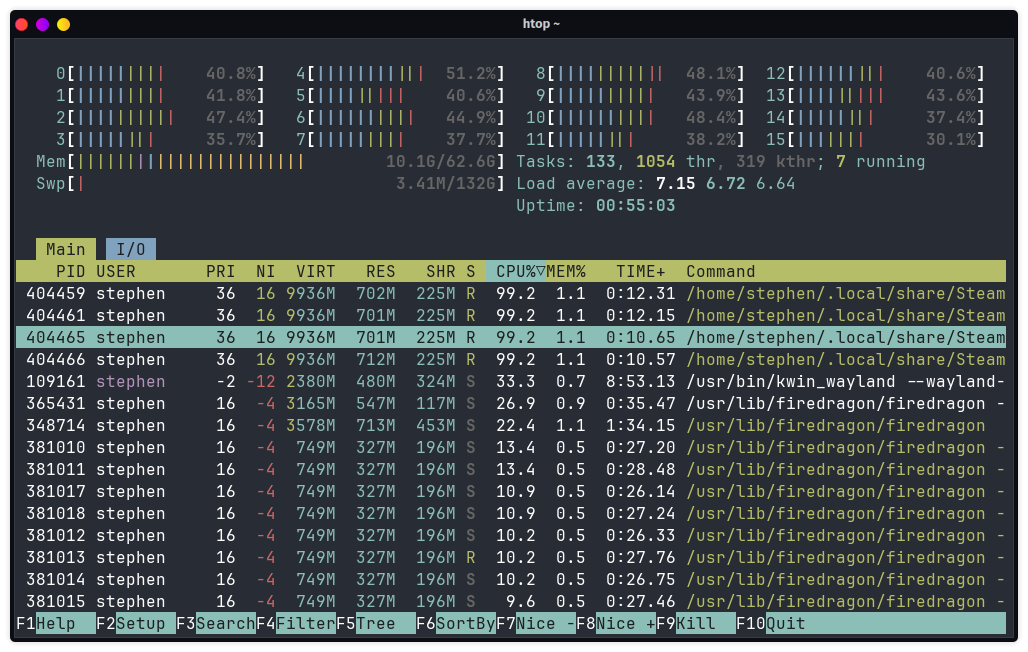The height and width of the screenshot is (652, 1028).
Task: Select process row with PID 404466
Action: [x=511, y=359]
